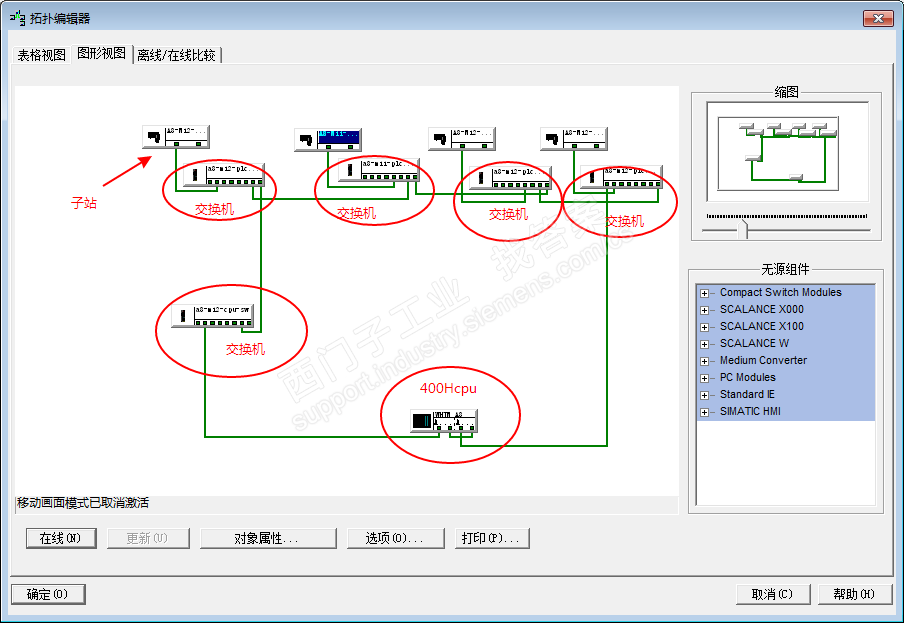Open help with 帮助(H) button
Image resolution: width=904 pixels, height=623 pixels.
coord(855,594)
